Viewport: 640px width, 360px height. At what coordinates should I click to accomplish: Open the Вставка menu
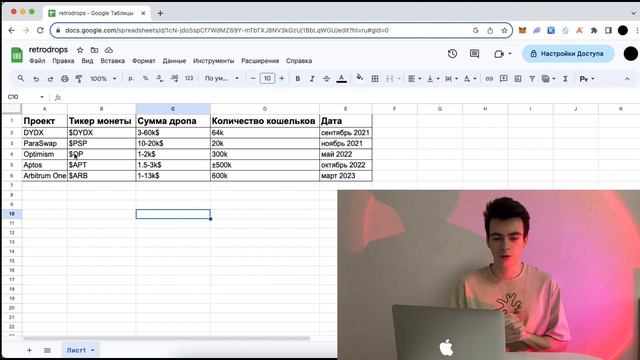pos(113,61)
